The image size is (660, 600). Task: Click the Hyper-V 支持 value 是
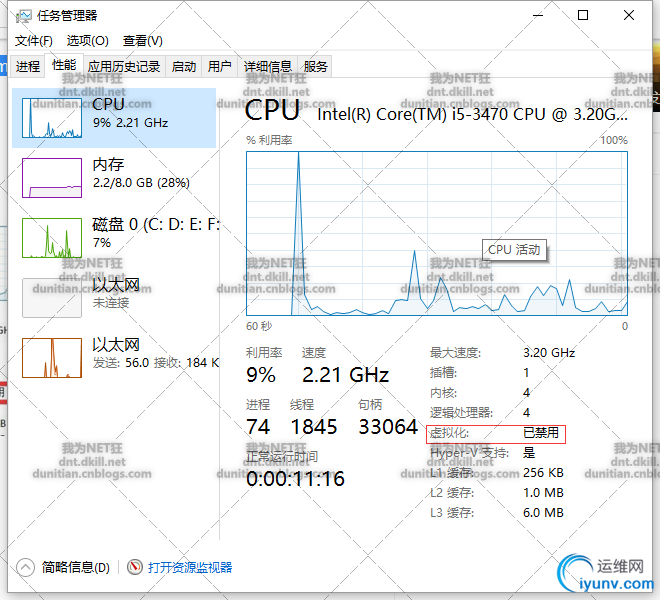coord(529,453)
